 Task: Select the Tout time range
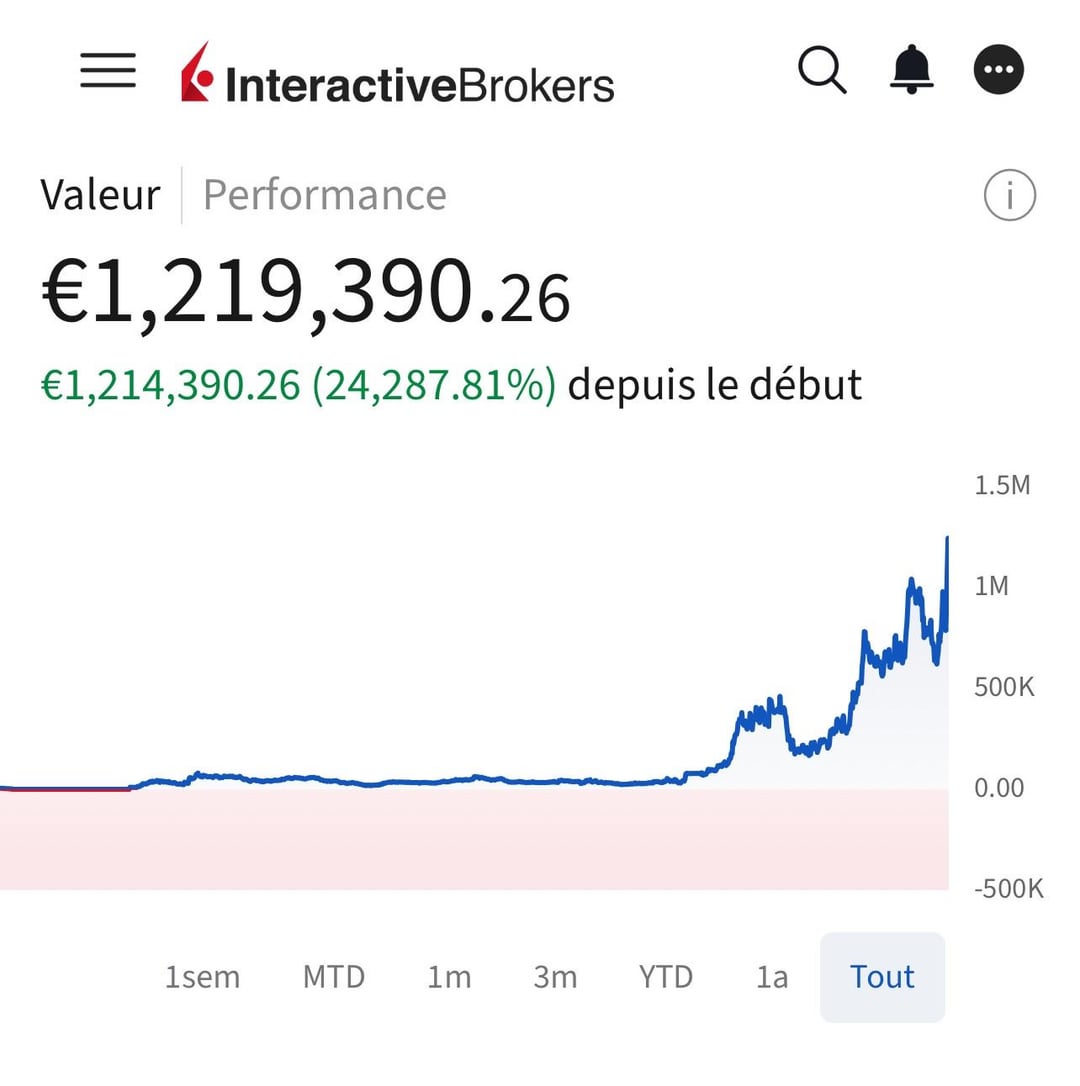tap(882, 977)
